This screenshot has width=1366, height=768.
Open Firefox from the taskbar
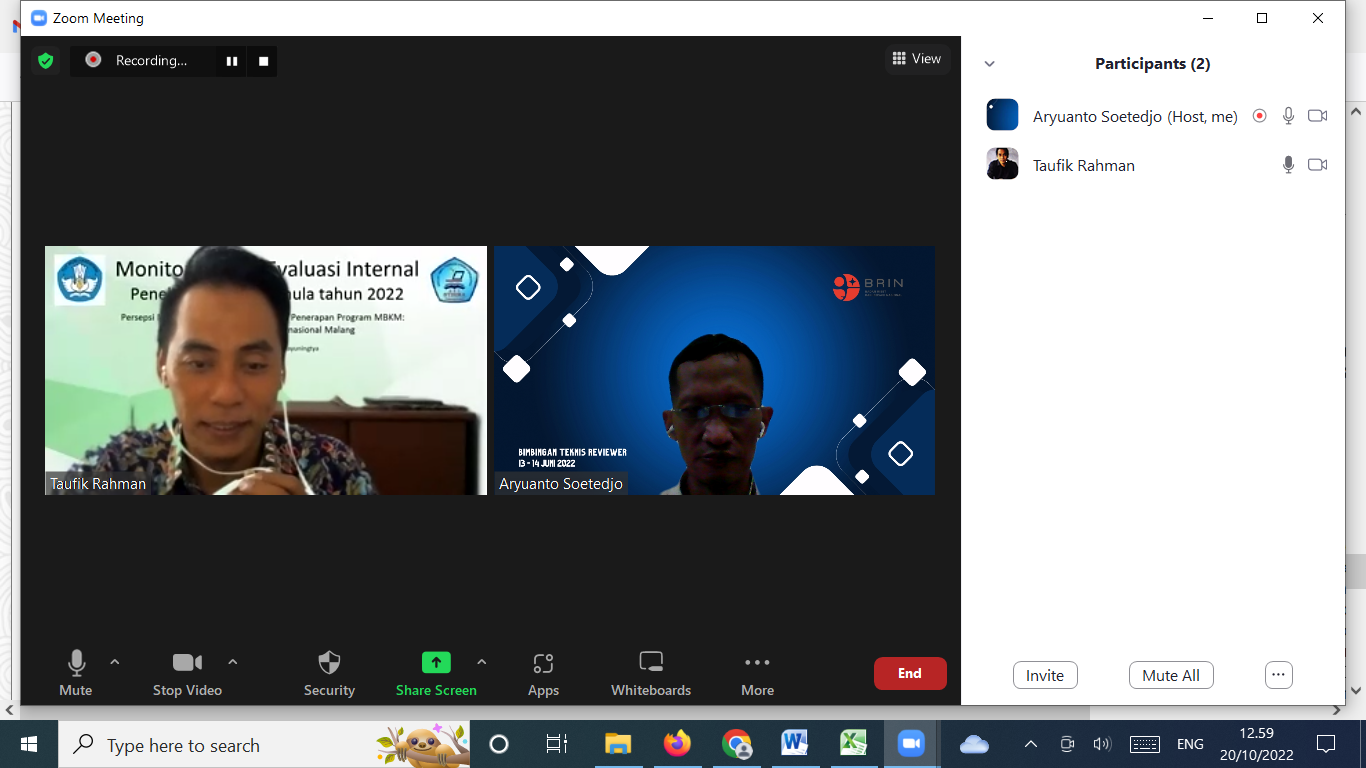677,744
